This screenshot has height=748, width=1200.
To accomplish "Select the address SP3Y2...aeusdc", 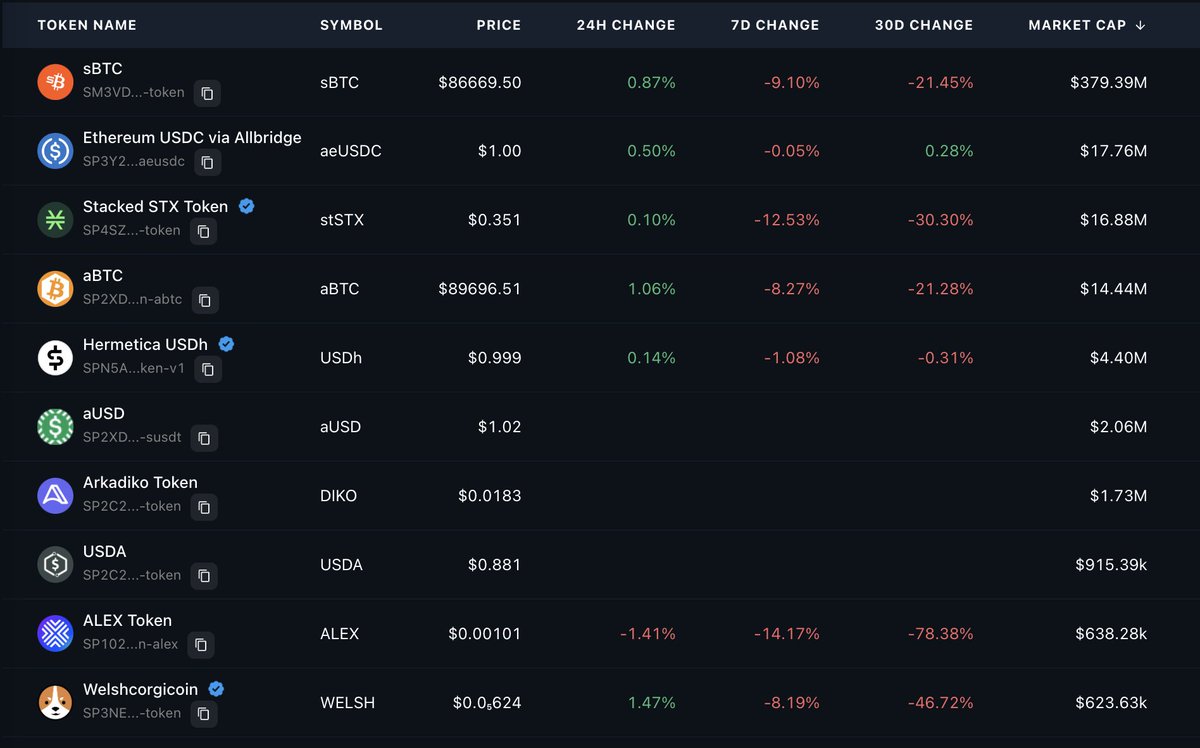I will pos(134,162).
